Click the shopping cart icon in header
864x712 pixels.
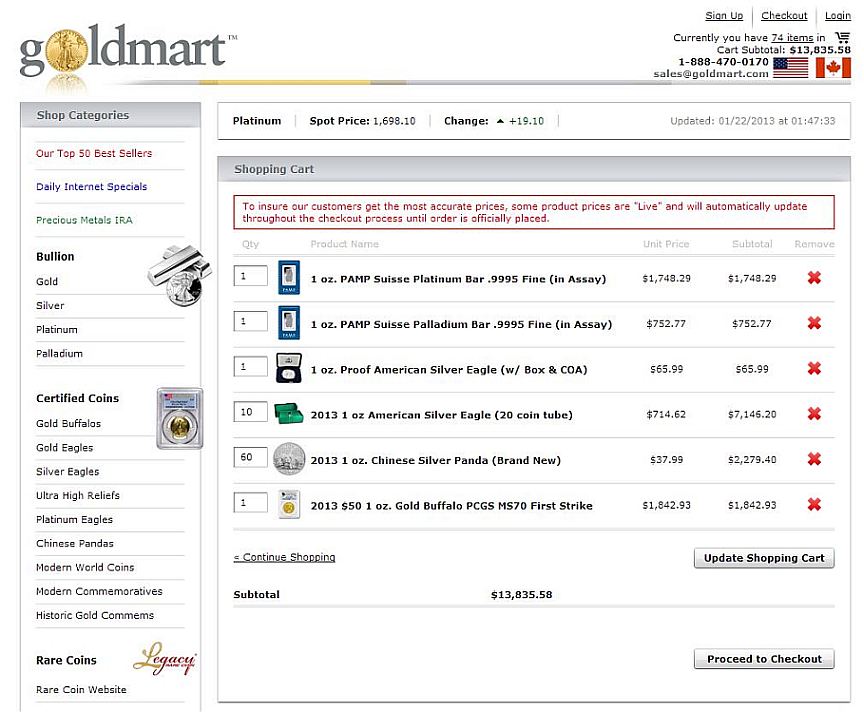tap(843, 37)
